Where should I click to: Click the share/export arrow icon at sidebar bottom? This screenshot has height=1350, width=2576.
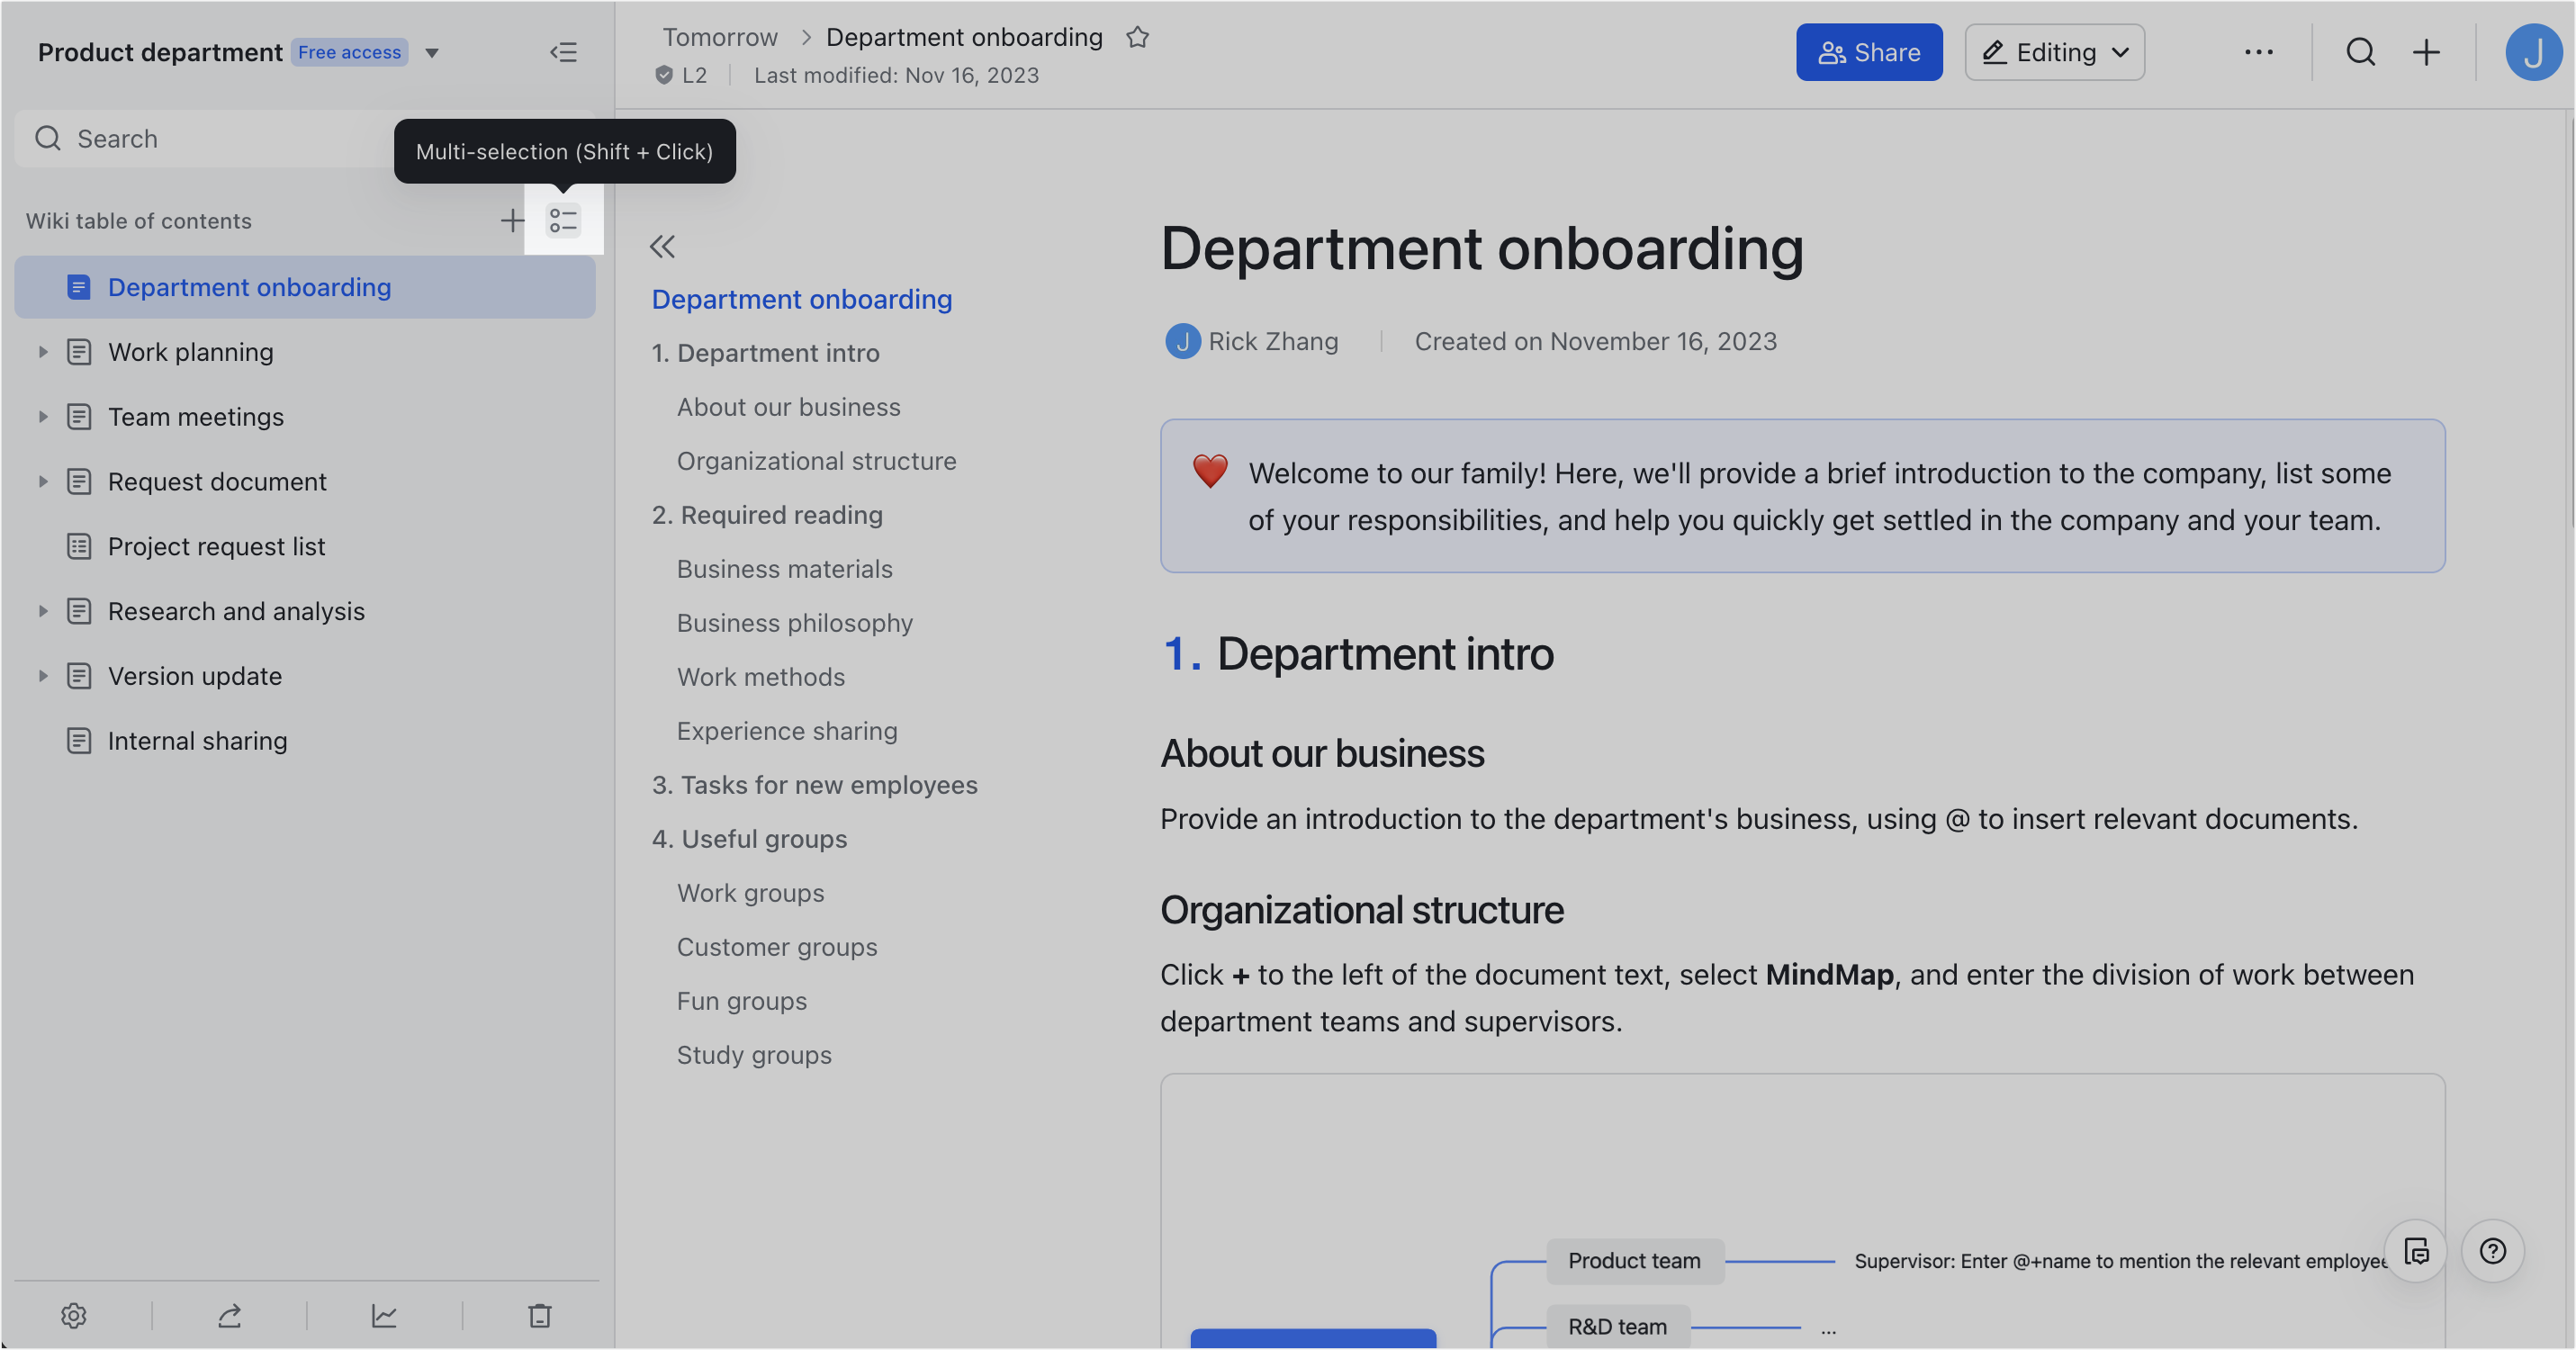pos(229,1315)
